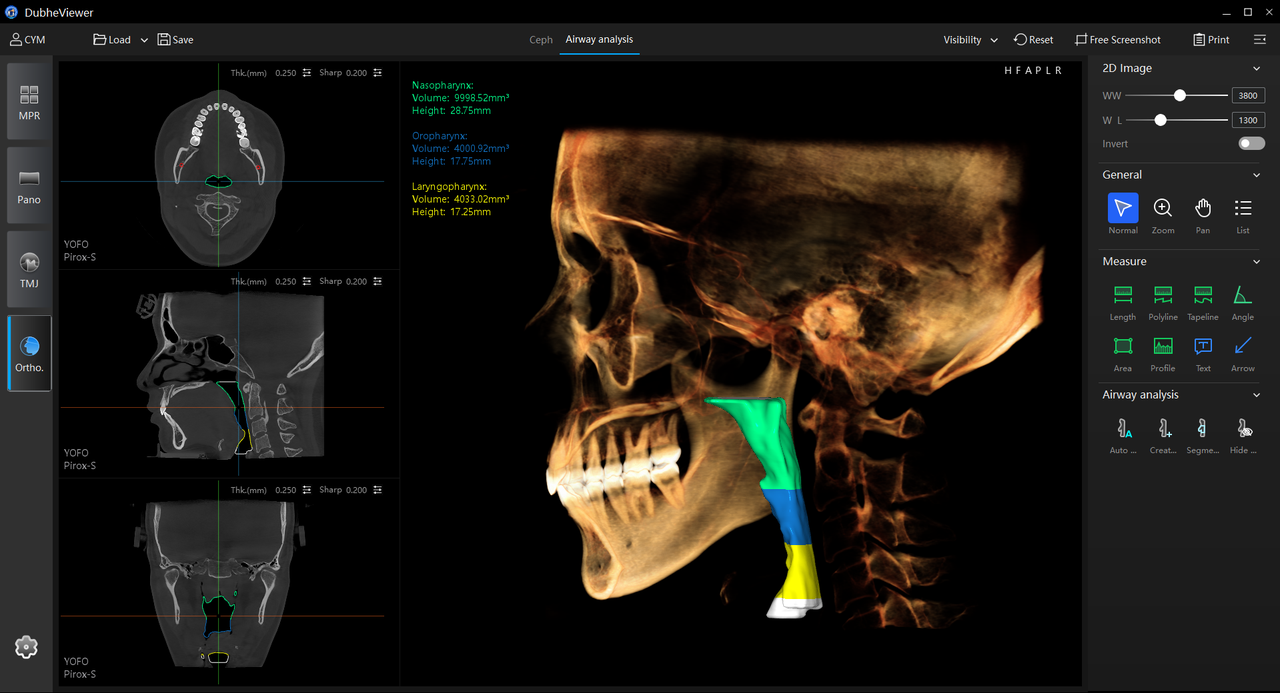Click the sagittal CT slice view

pos(228,376)
